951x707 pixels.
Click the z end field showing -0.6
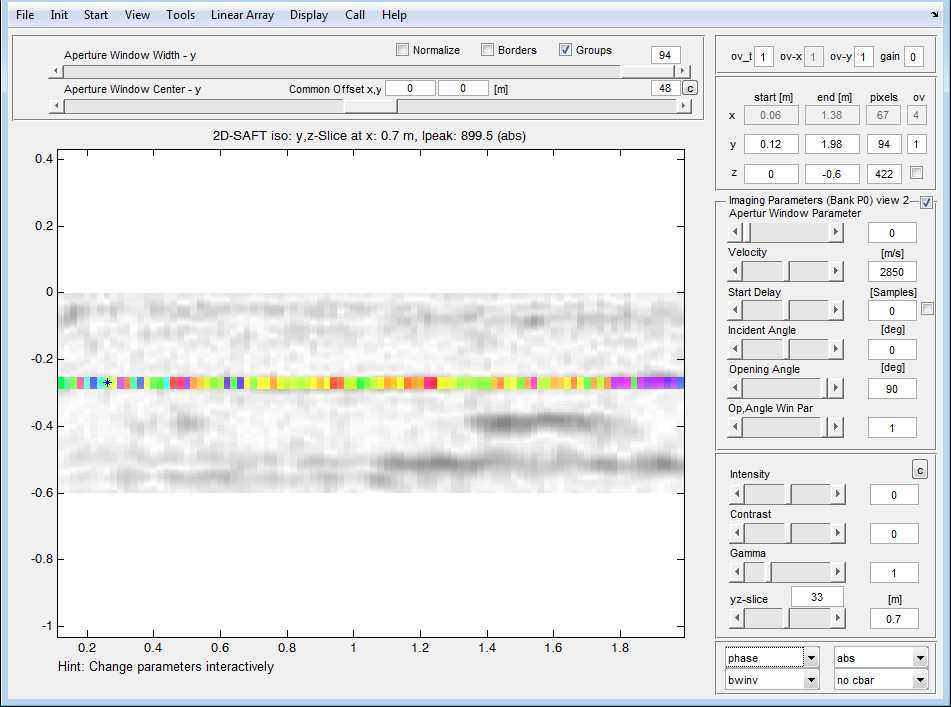(x=832, y=173)
